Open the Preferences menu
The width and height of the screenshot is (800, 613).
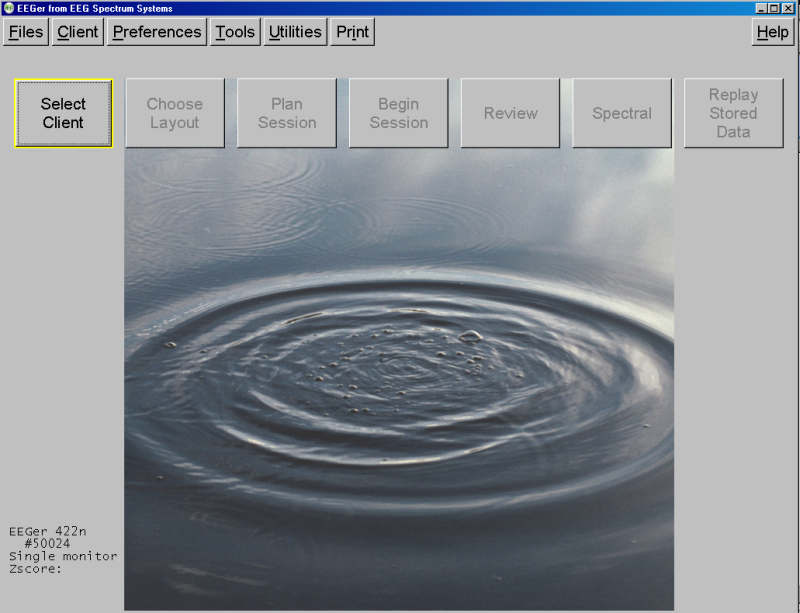click(157, 32)
